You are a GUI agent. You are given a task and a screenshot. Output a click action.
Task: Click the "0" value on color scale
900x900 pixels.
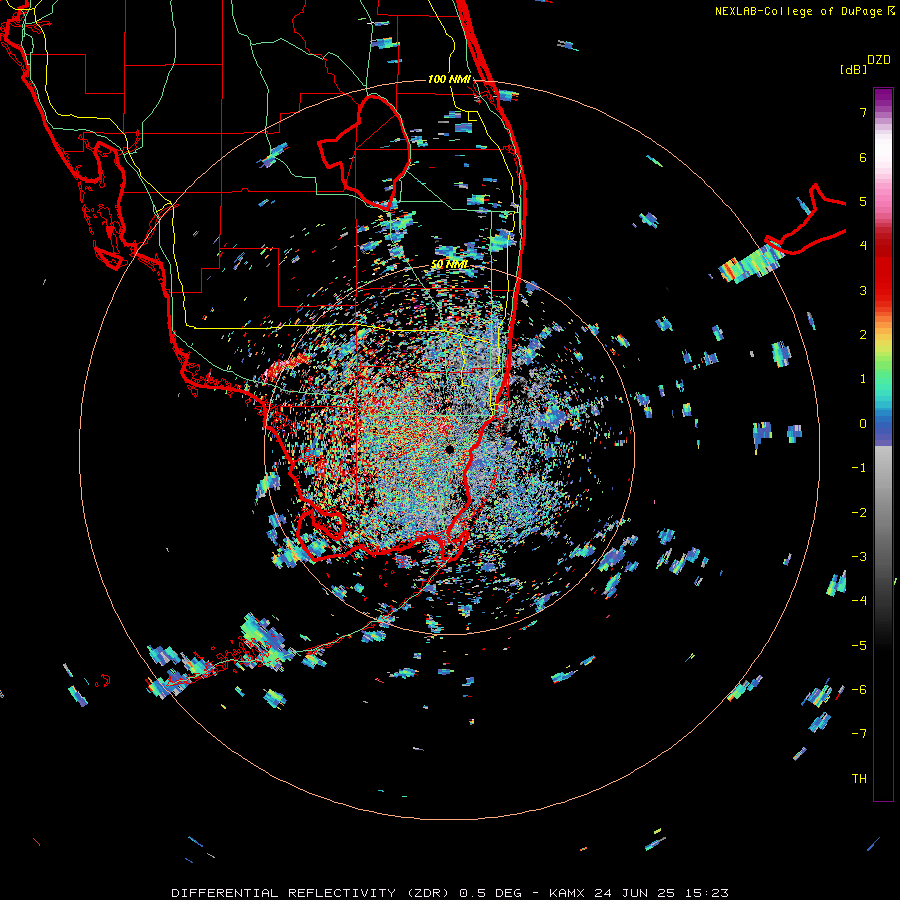(x=863, y=424)
